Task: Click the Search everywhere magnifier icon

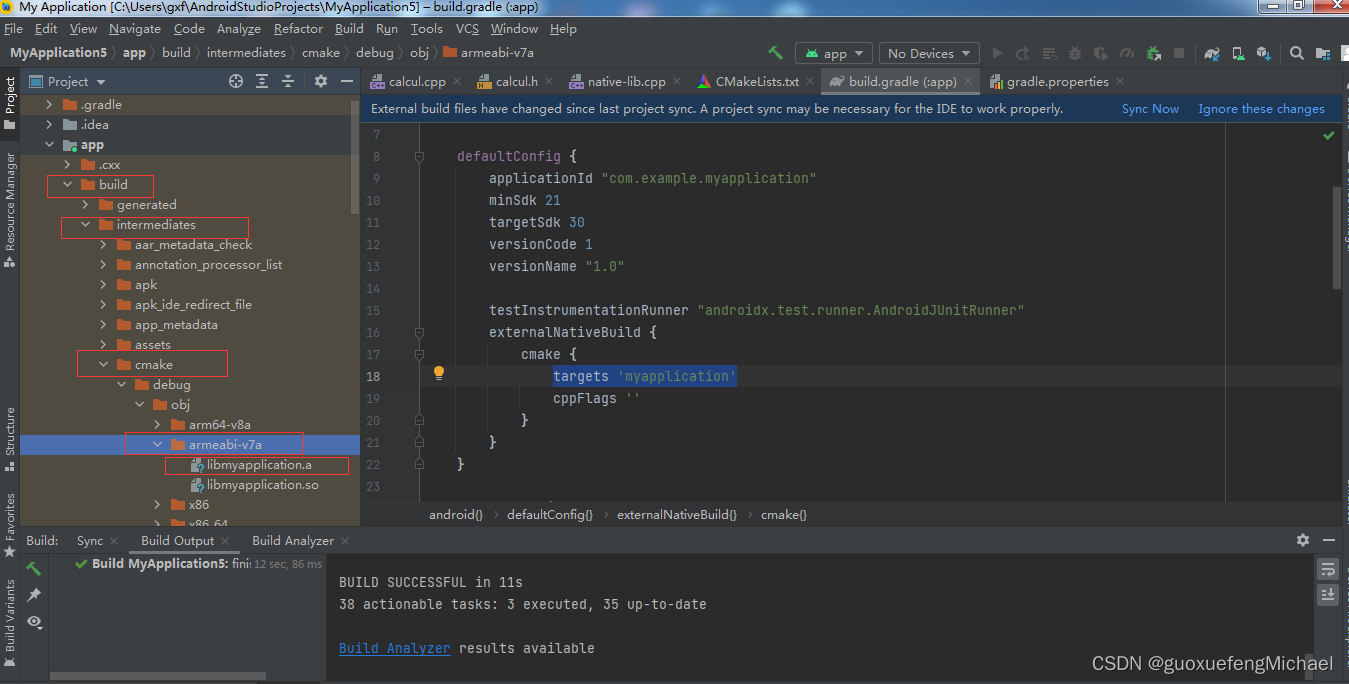Action: coord(1296,53)
